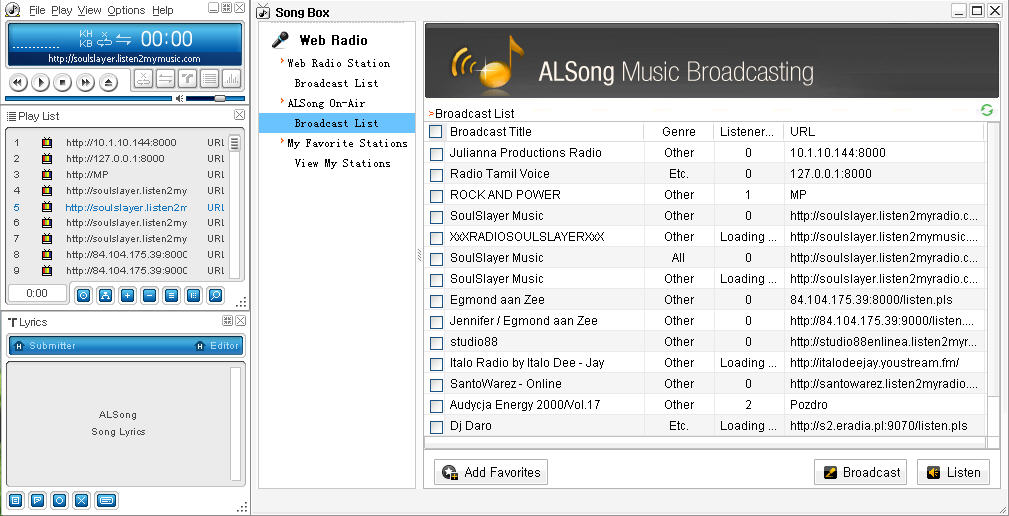
Task: Open the View menu
Action: click(89, 10)
